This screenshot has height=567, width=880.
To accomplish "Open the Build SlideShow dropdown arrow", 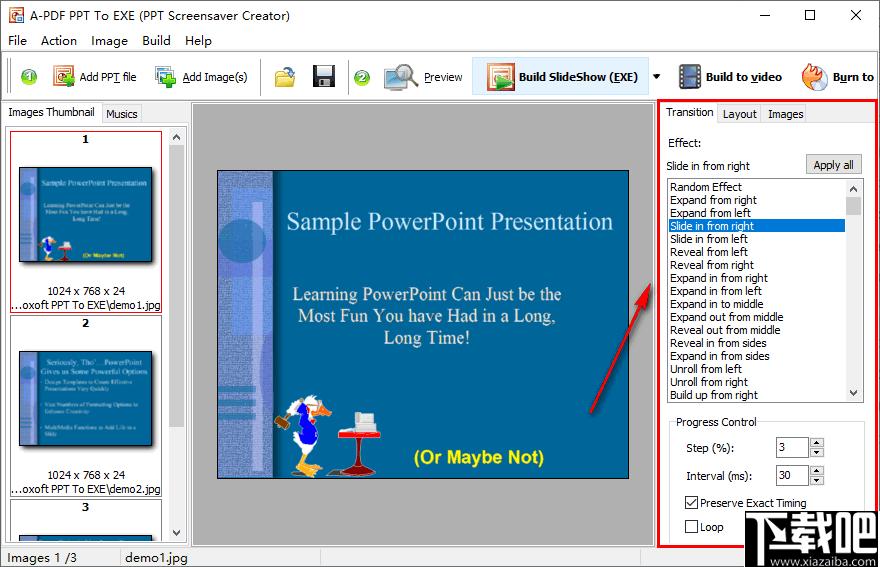I will (656, 76).
